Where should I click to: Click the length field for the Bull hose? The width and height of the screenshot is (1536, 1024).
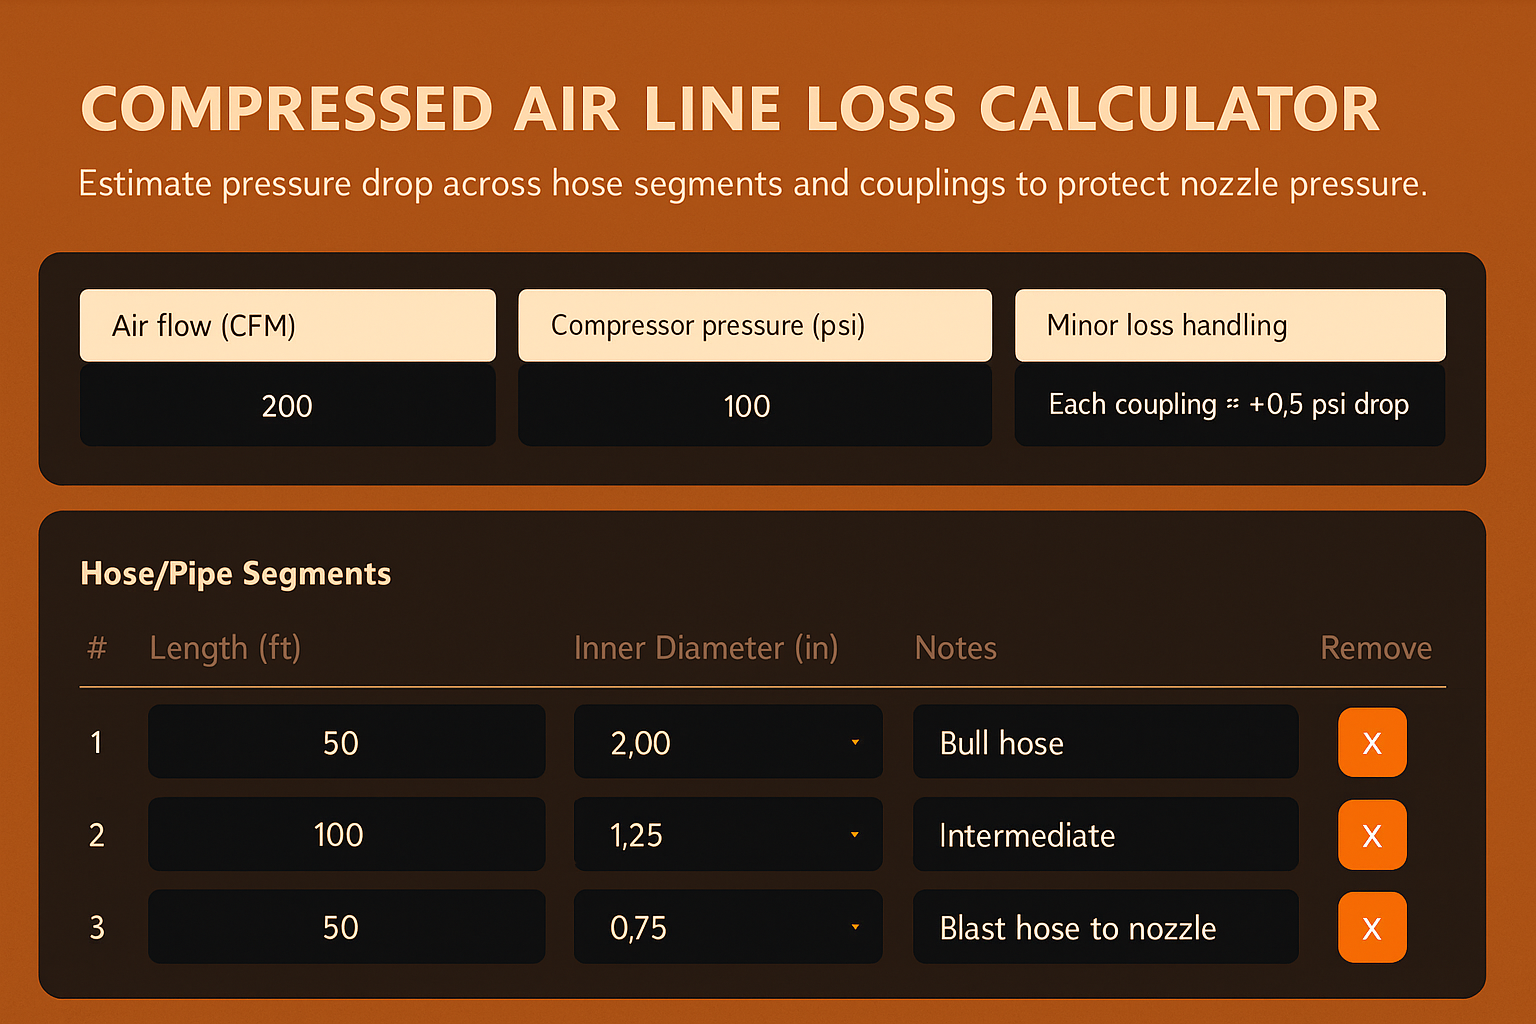346,742
